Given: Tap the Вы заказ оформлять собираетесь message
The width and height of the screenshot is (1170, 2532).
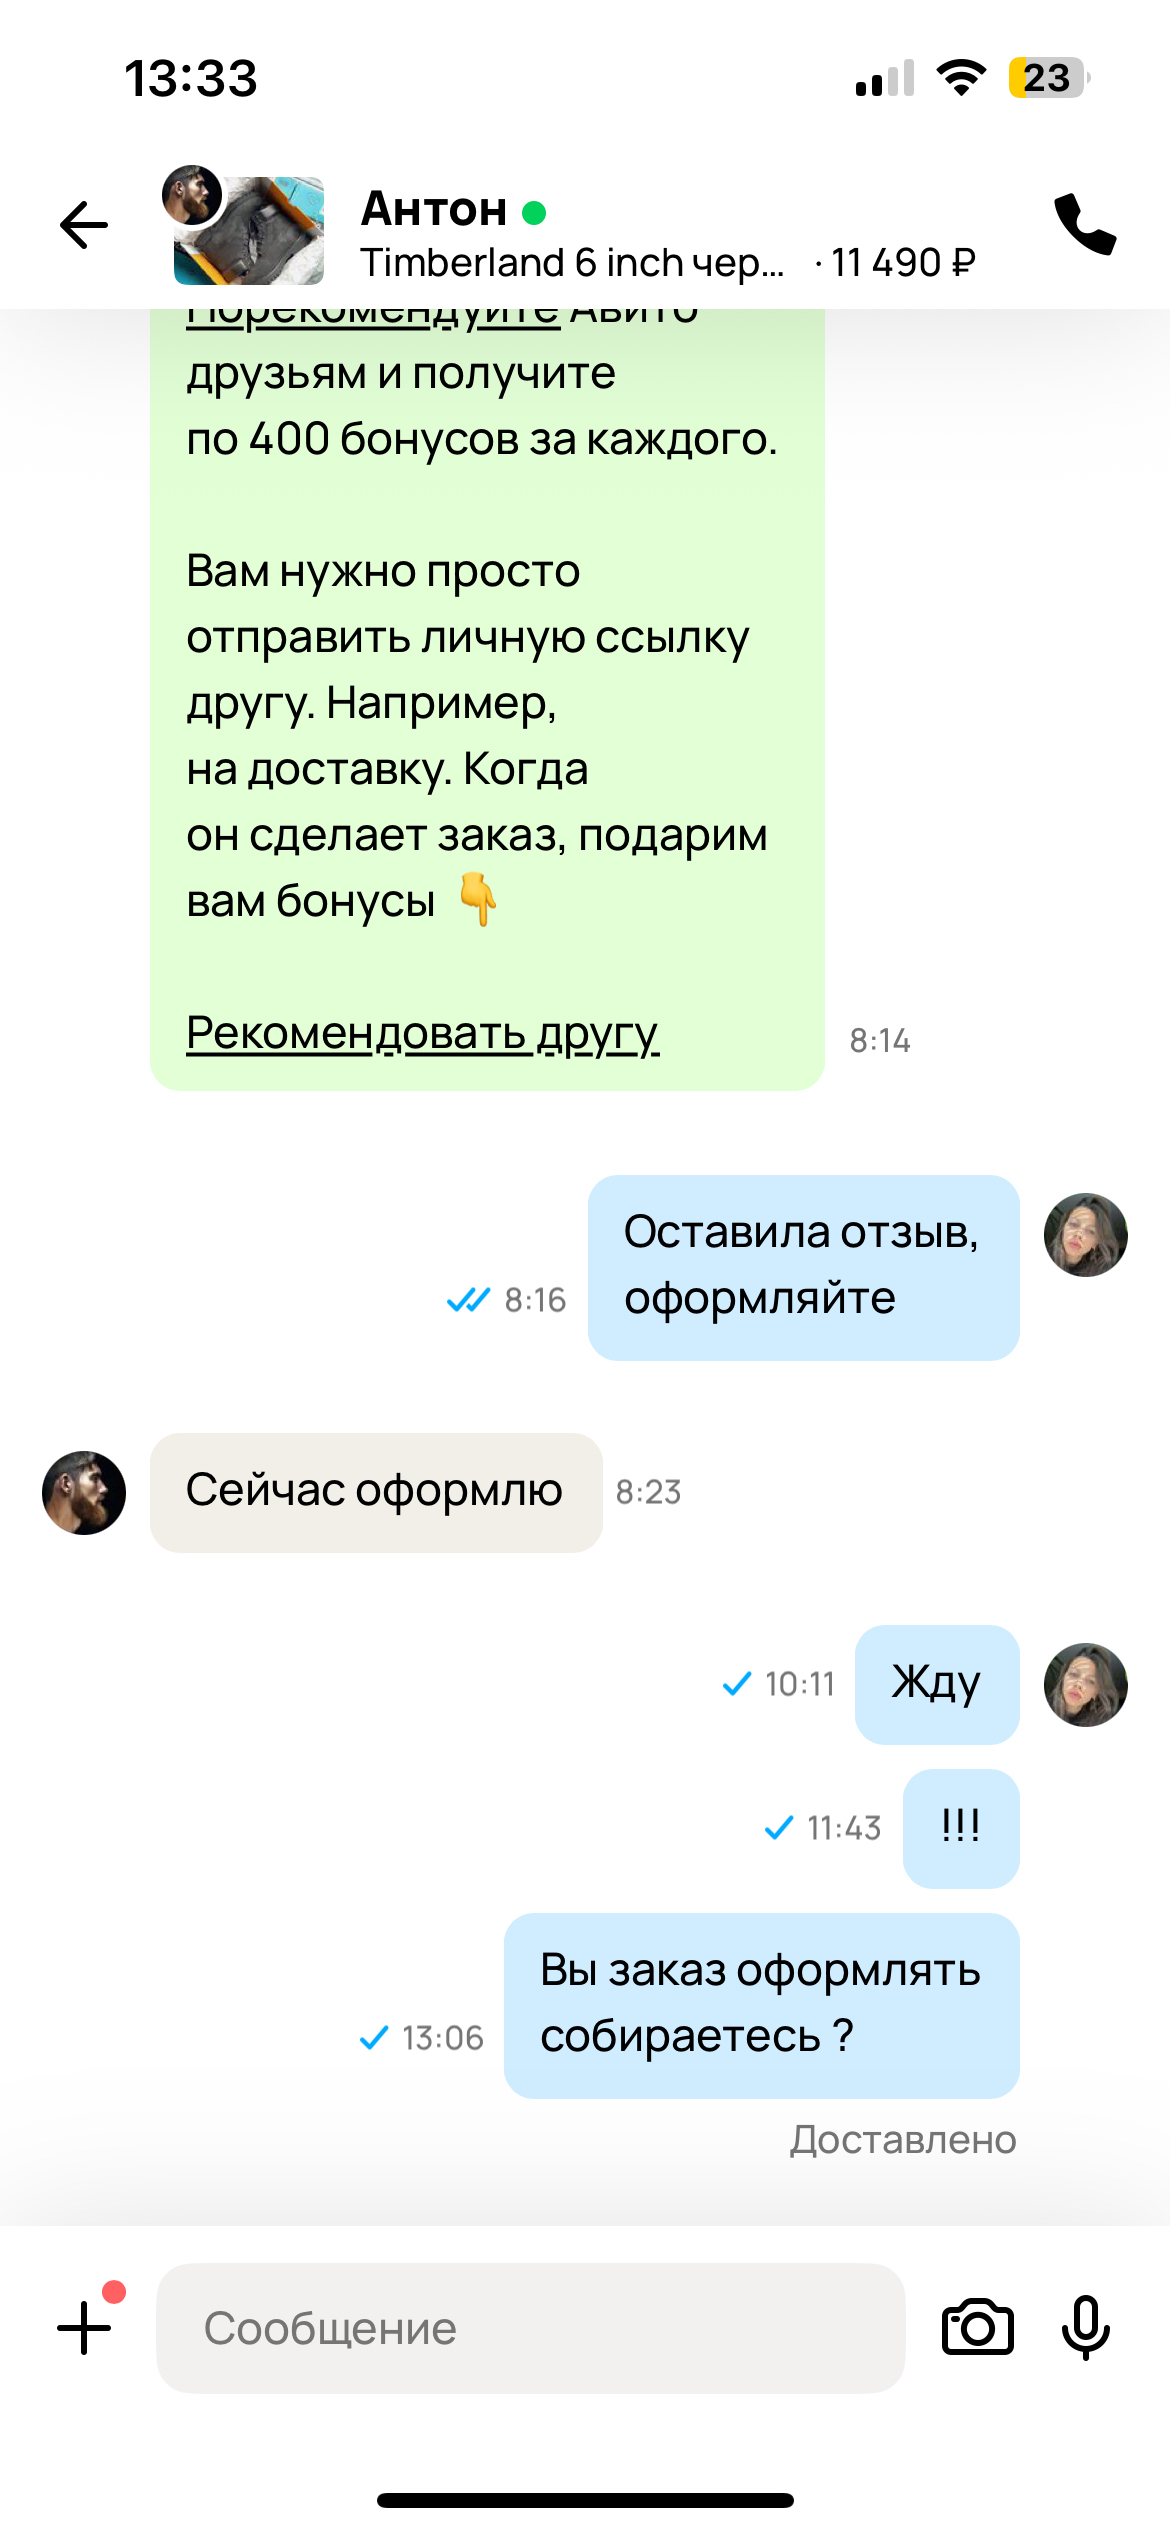Looking at the screenshot, I should point(761,2005).
